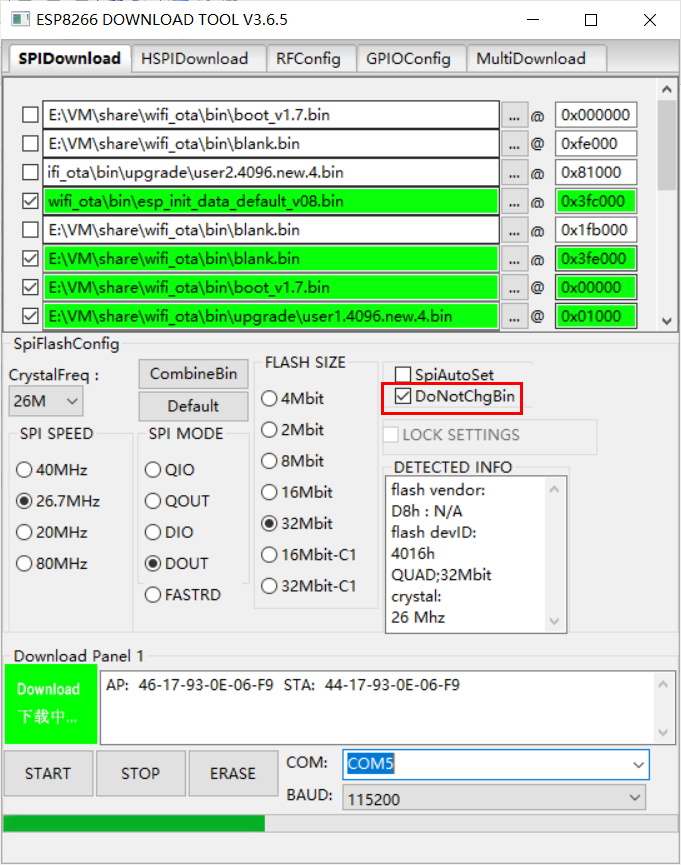
Task: Click the CombineBin button
Action: tap(193, 374)
